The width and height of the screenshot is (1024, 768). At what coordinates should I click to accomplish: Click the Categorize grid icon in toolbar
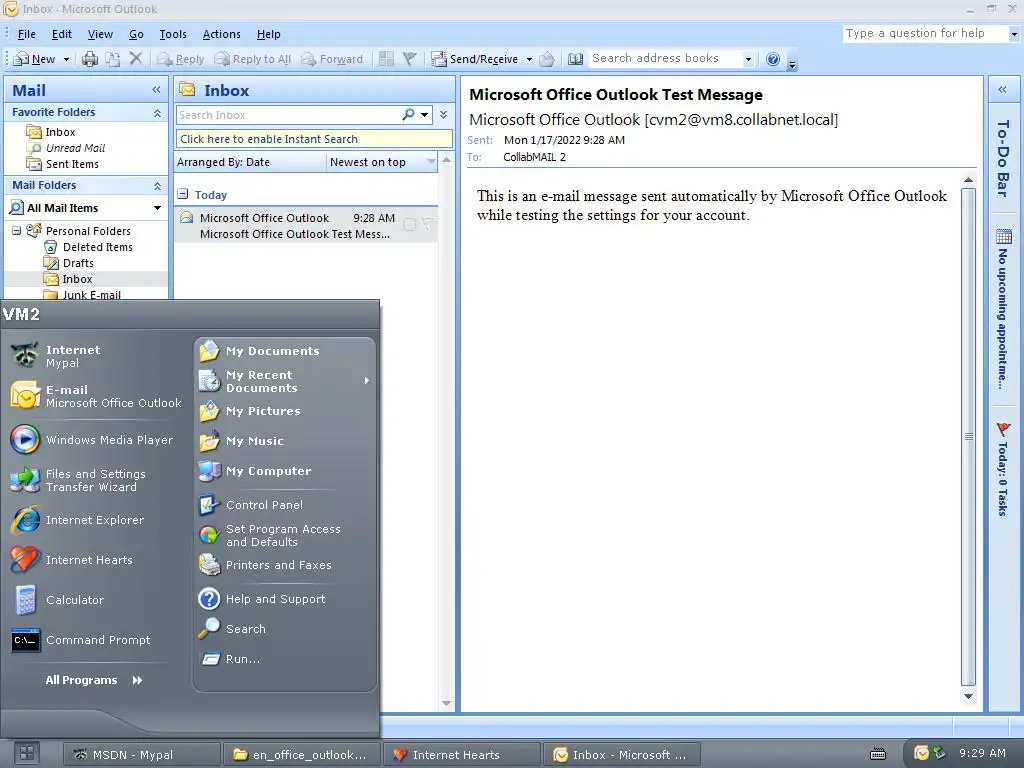(x=386, y=59)
